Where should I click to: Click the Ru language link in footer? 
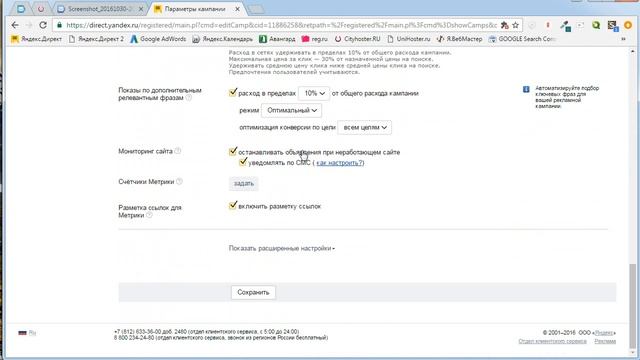coord(32,333)
